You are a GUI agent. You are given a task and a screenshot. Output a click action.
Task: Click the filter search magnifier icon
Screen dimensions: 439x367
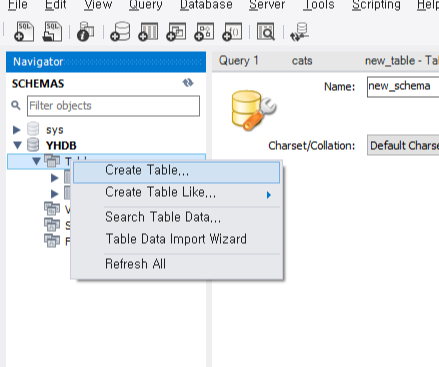(16, 105)
